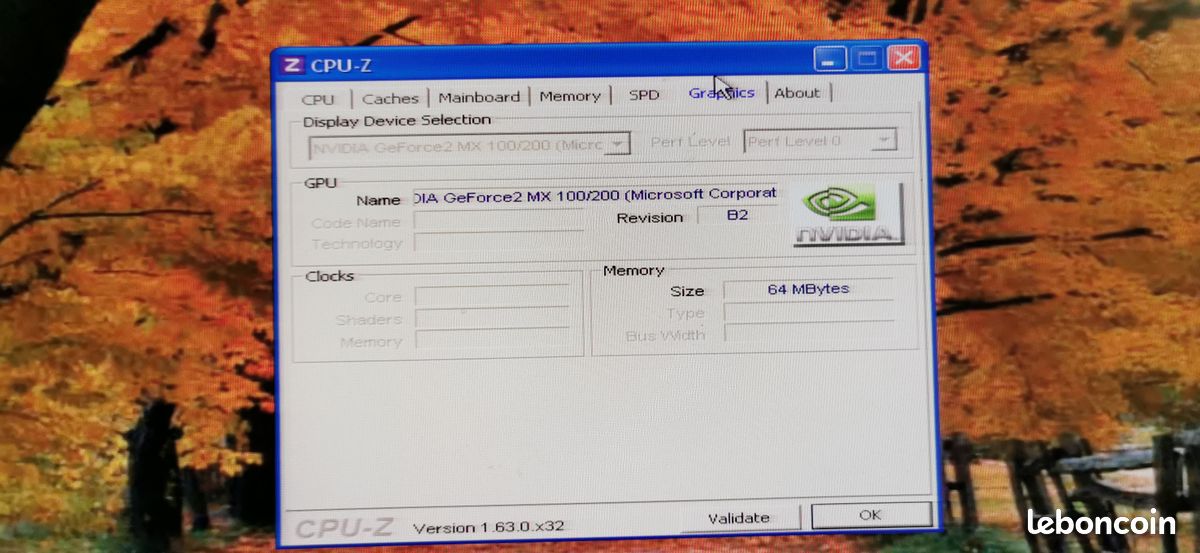Click the Clocks Core field
1200x553 pixels.
pos(492,297)
